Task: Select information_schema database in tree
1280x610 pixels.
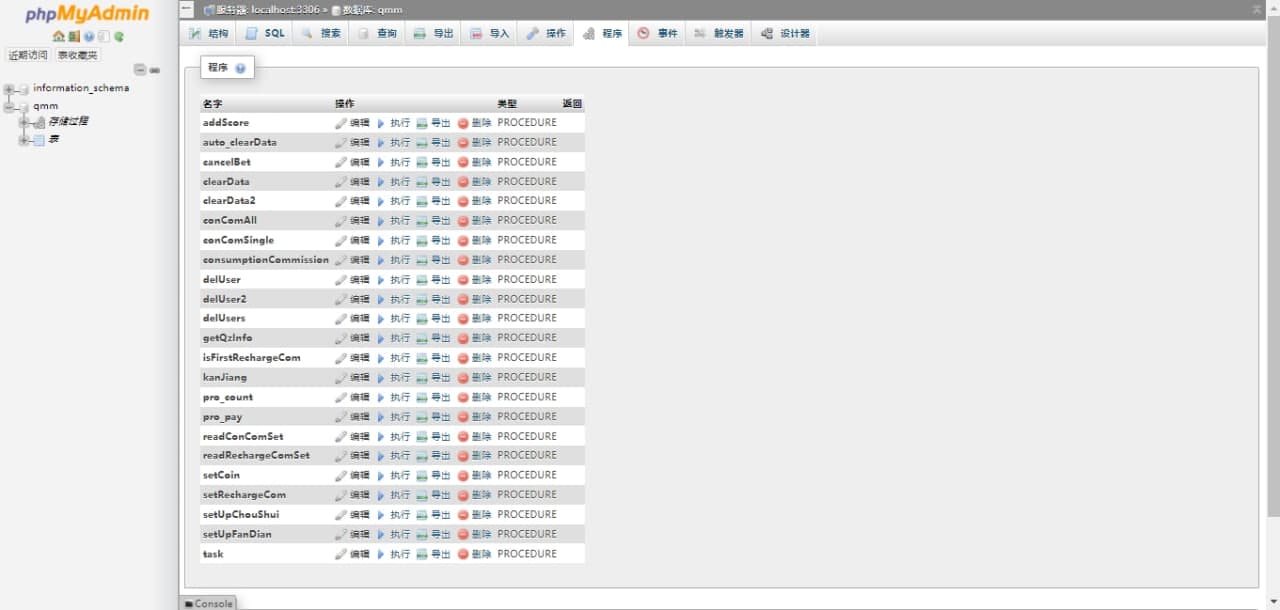Action: pos(80,88)
